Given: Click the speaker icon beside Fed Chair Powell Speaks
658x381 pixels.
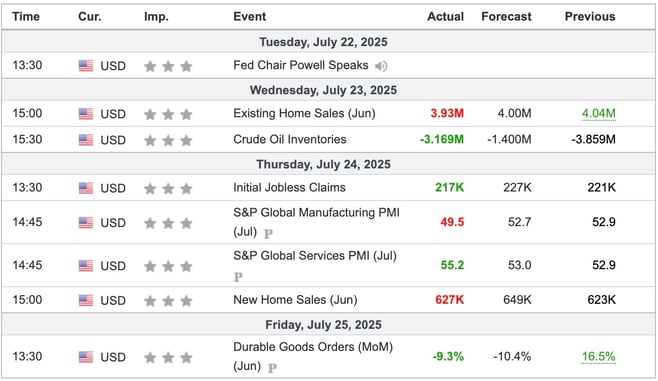Looking at the screenshot, I should click(381, 66).
